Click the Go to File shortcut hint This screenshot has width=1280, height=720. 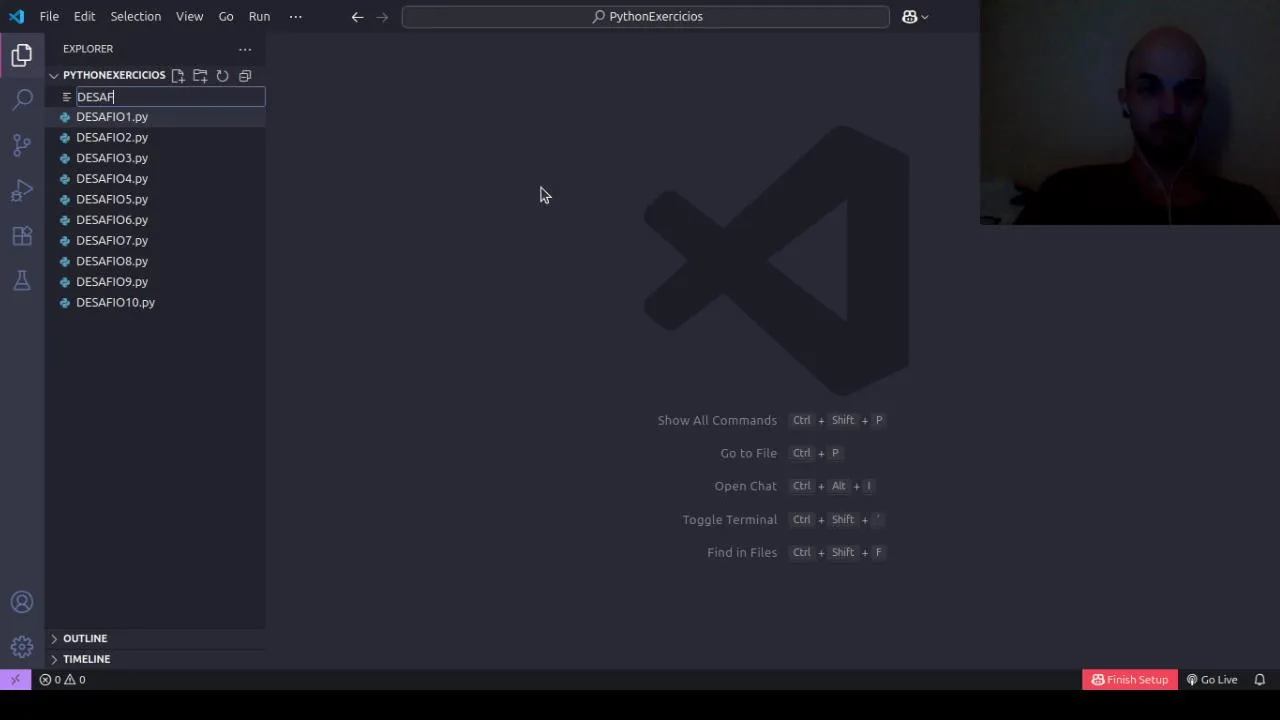tap(781, 453)
